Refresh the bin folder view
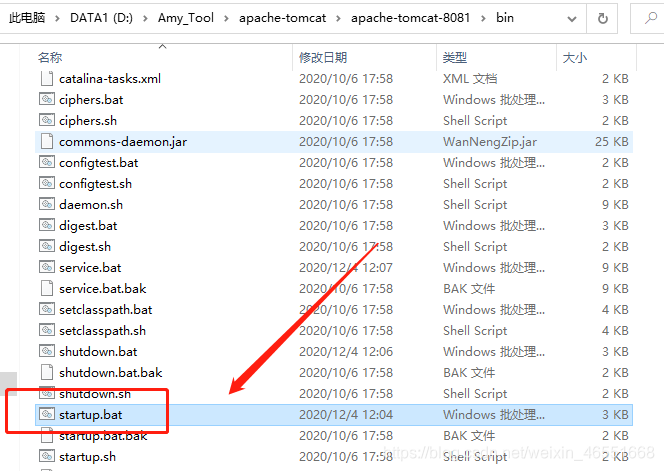Viewport: 664px width, 471px height. [602, 18]
